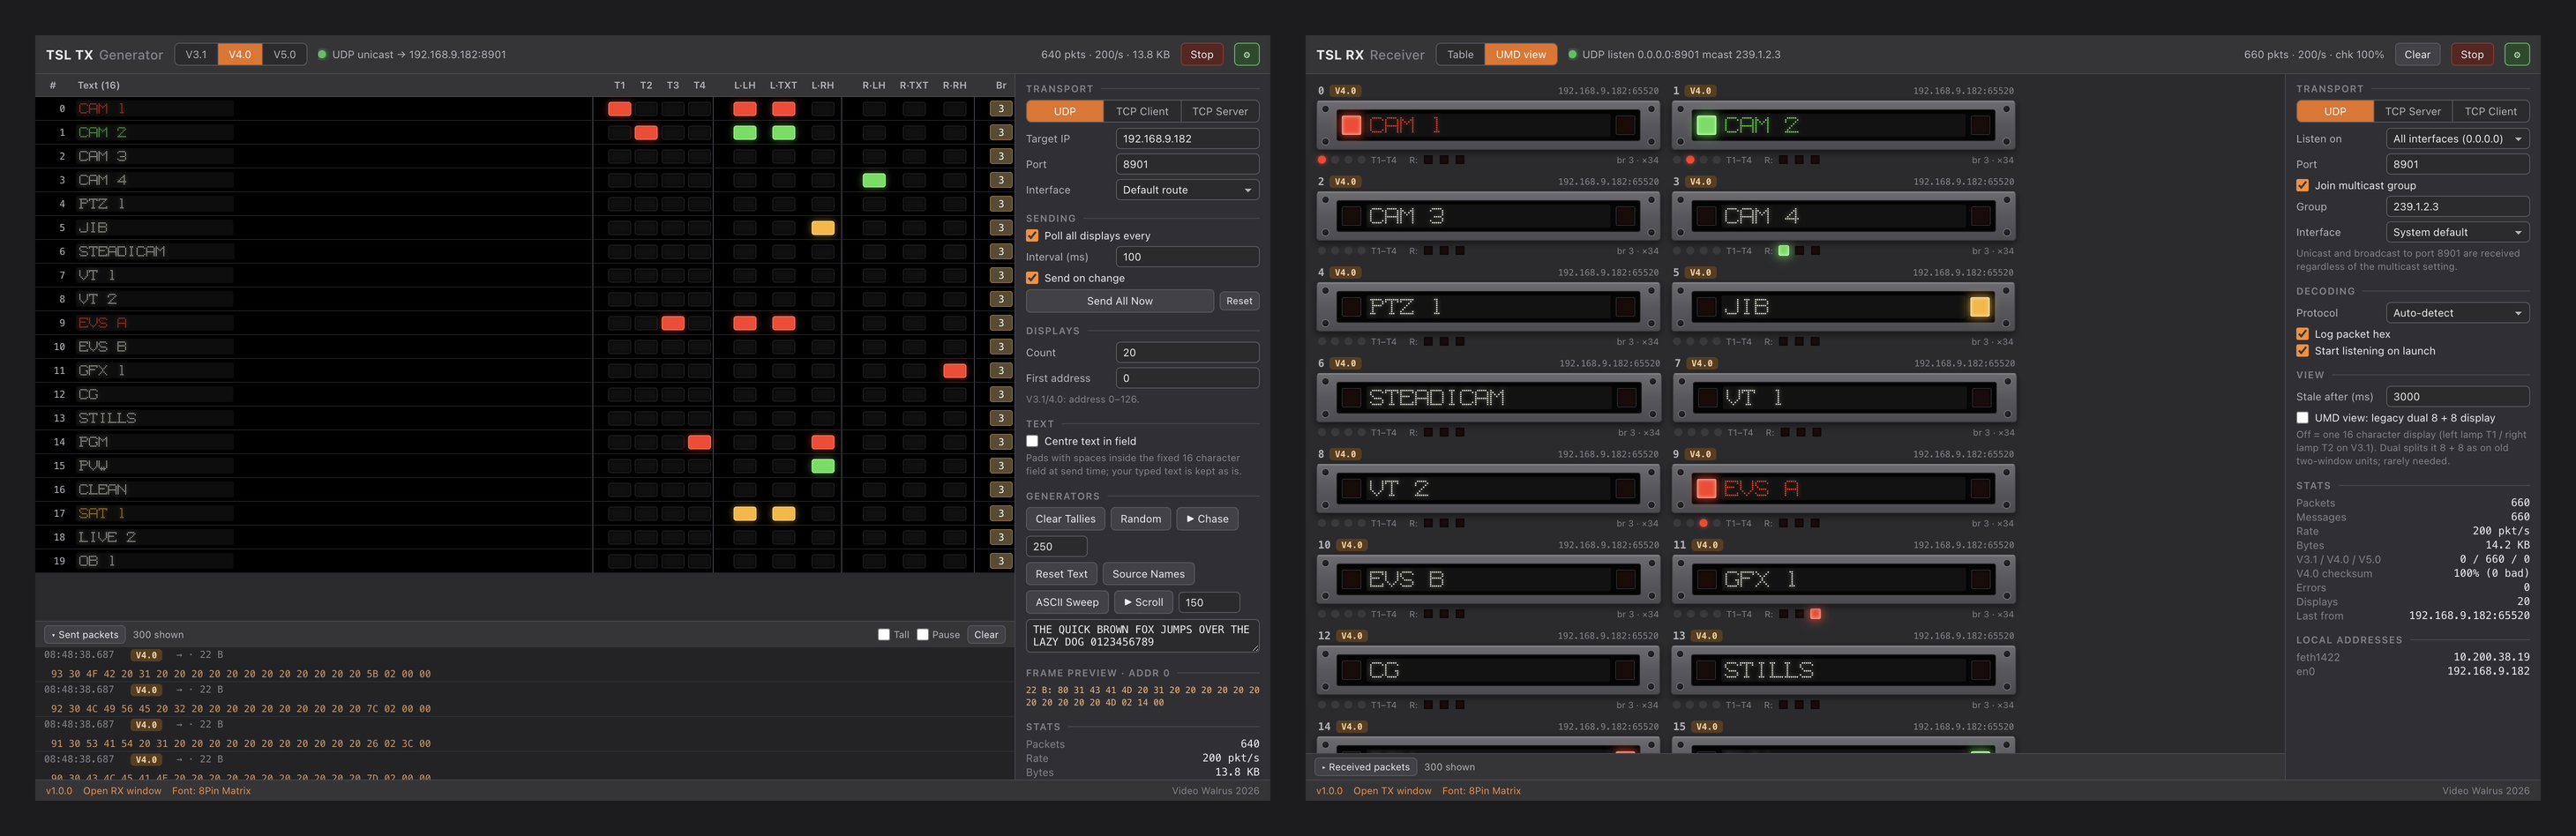2576x836 pixels.
Task: Toggle the L-LH lamp on CAM 2 row
Action: pos(745,133)
